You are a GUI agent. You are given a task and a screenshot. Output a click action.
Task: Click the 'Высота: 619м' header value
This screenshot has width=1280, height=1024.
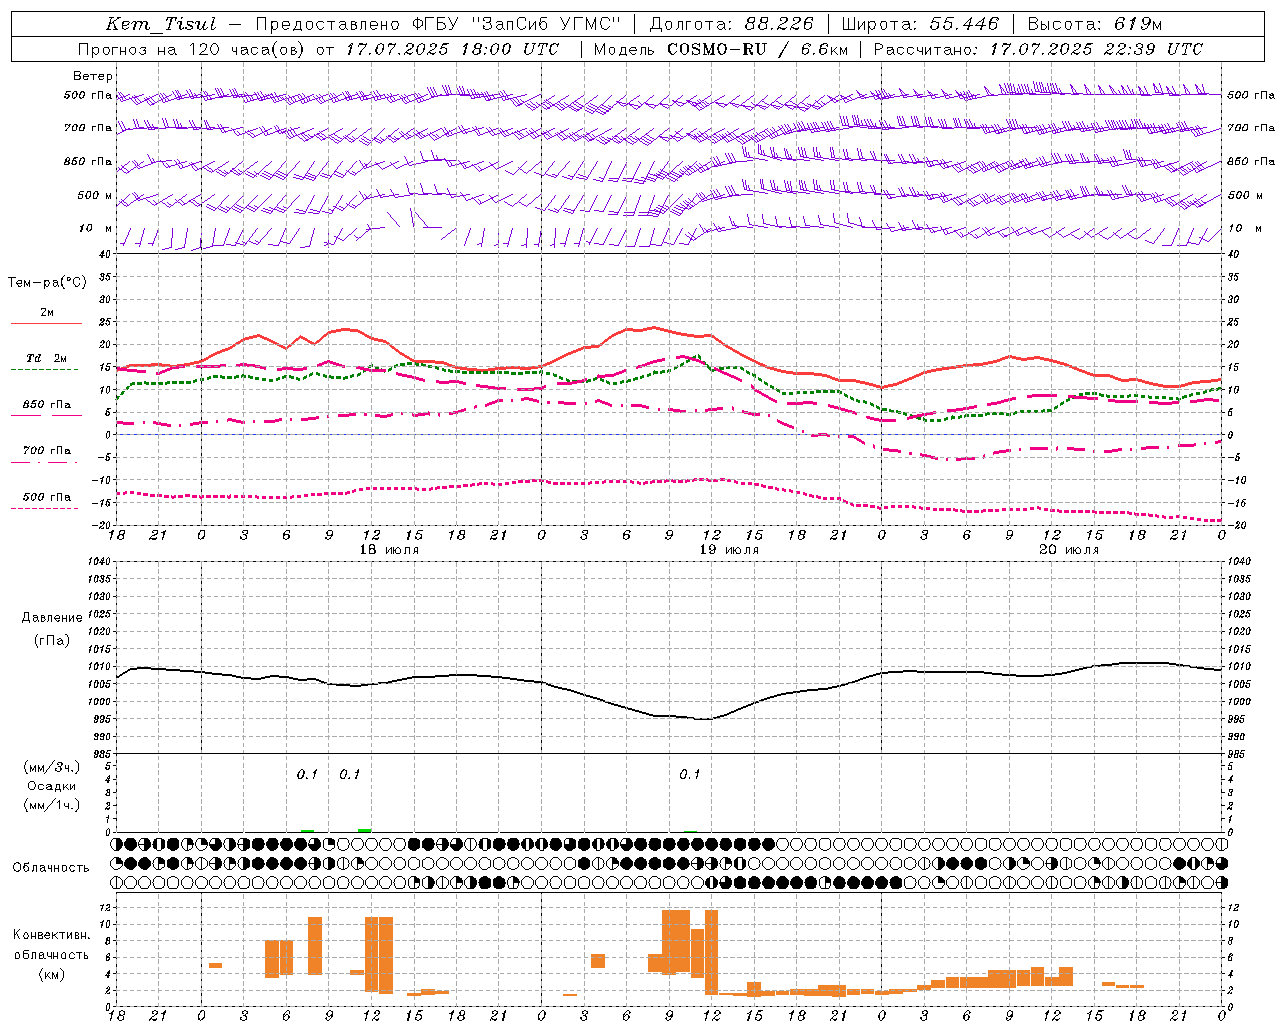(x=1095, y=24)
